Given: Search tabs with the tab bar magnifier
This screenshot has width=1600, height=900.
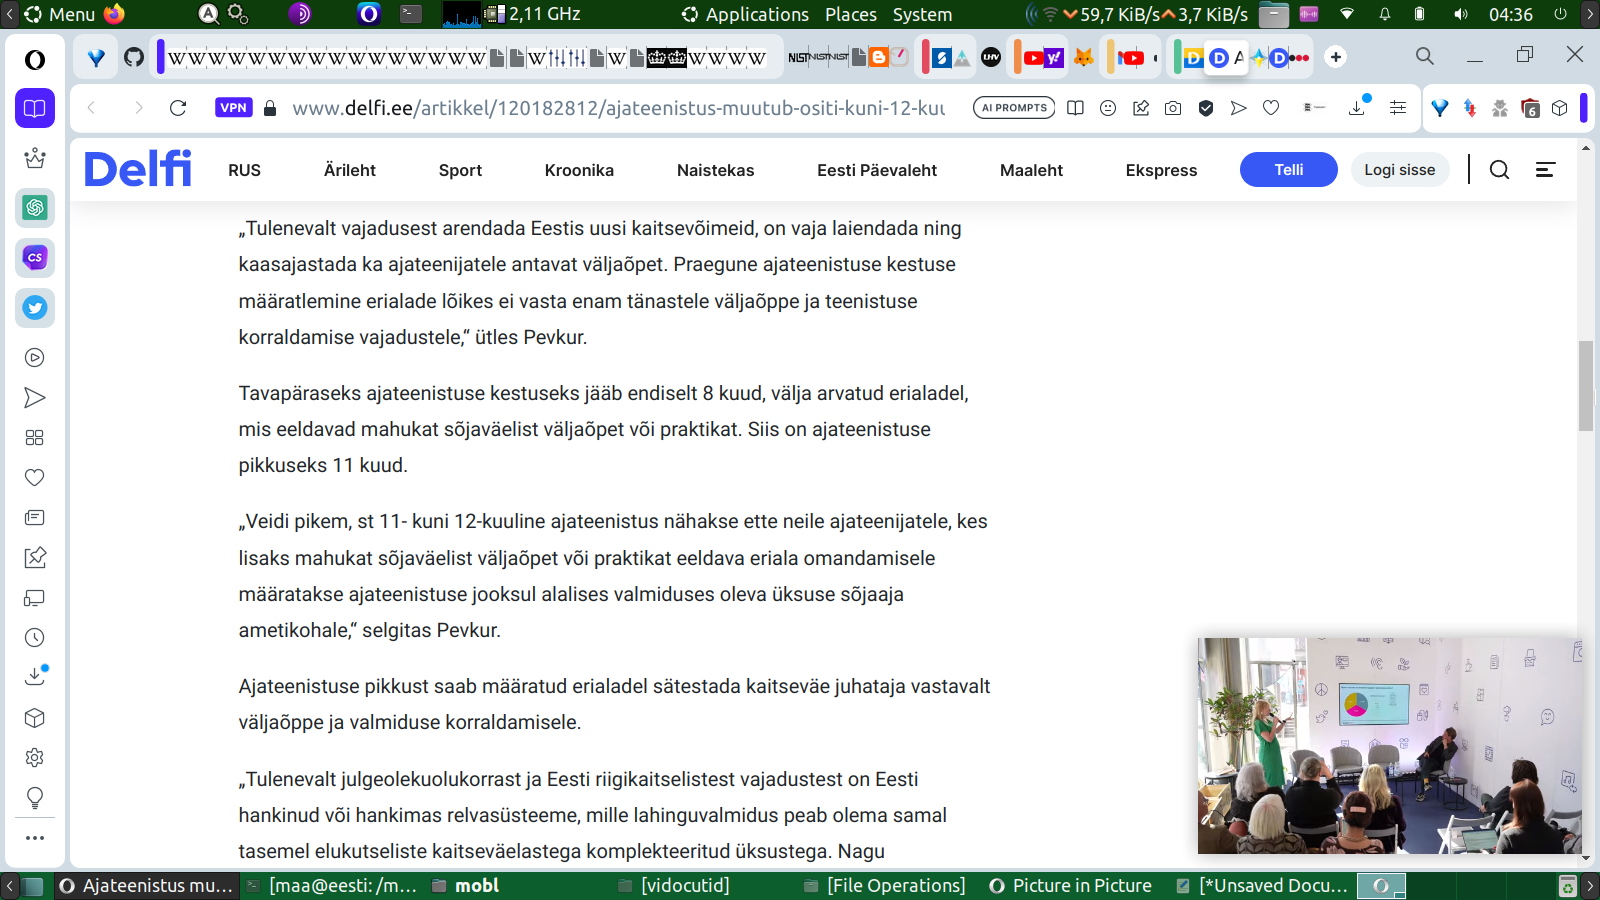Looking at the screenshot, I should pos(1425,56).
